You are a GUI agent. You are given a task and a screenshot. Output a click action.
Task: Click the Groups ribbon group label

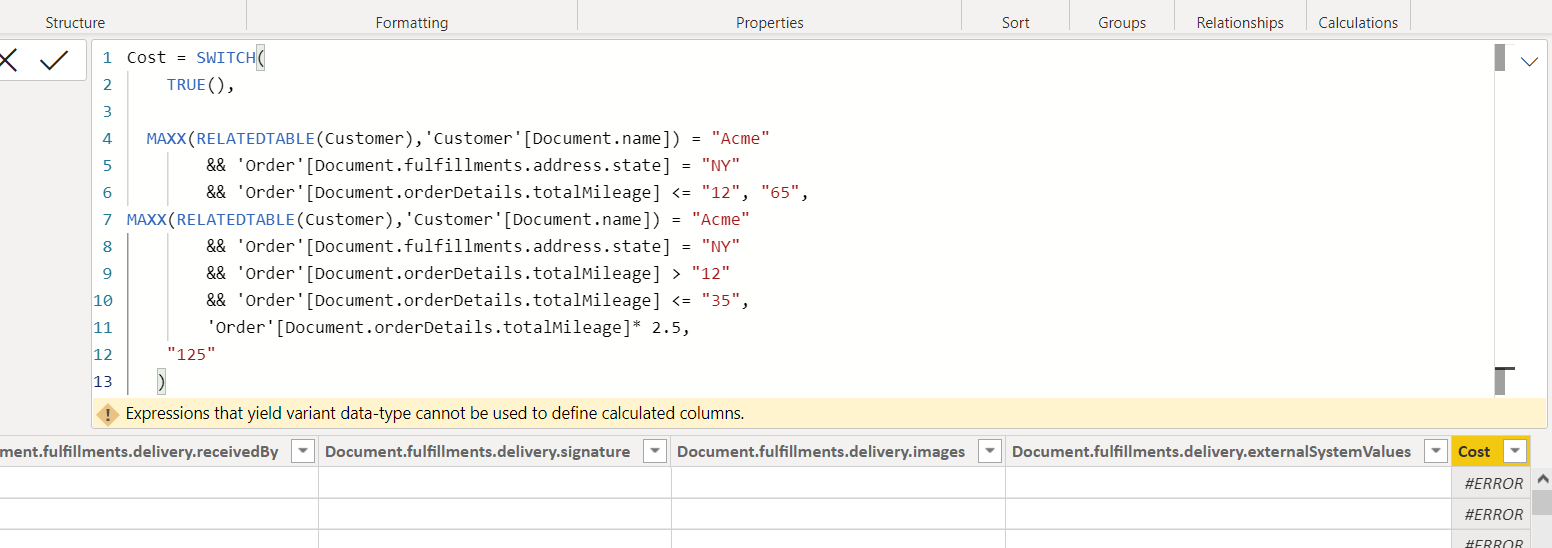1122,22
